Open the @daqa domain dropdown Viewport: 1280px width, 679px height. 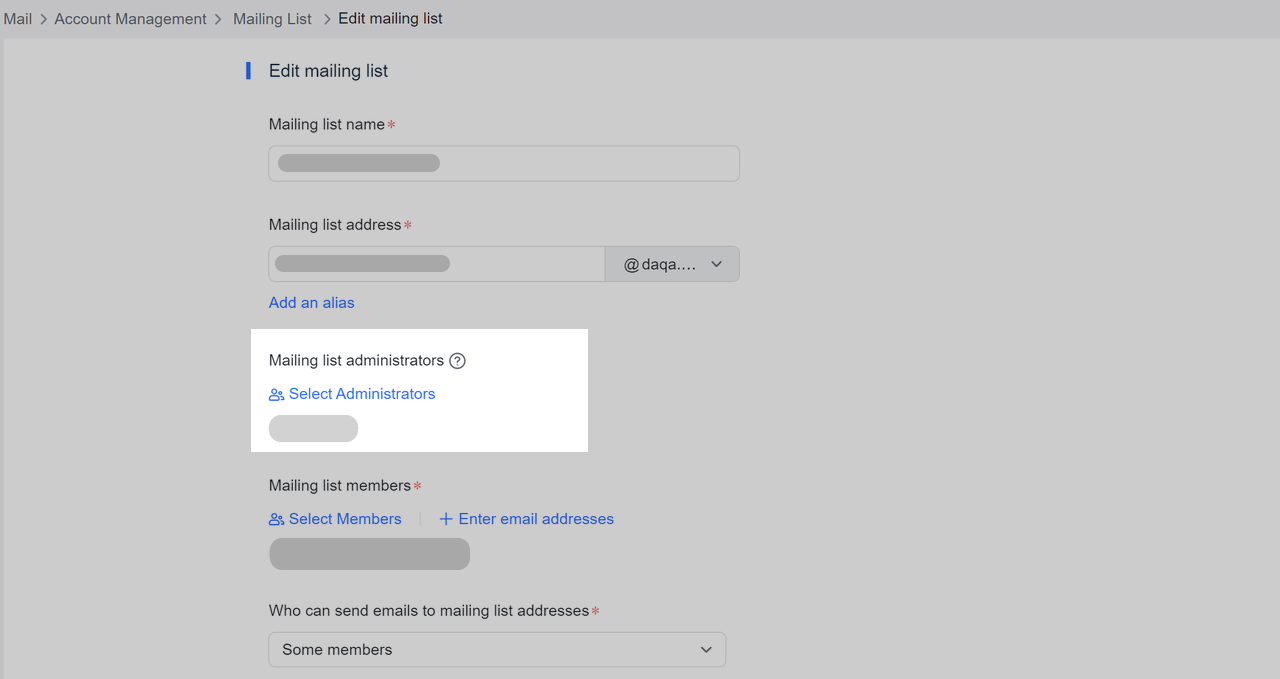tap(671, 263)
